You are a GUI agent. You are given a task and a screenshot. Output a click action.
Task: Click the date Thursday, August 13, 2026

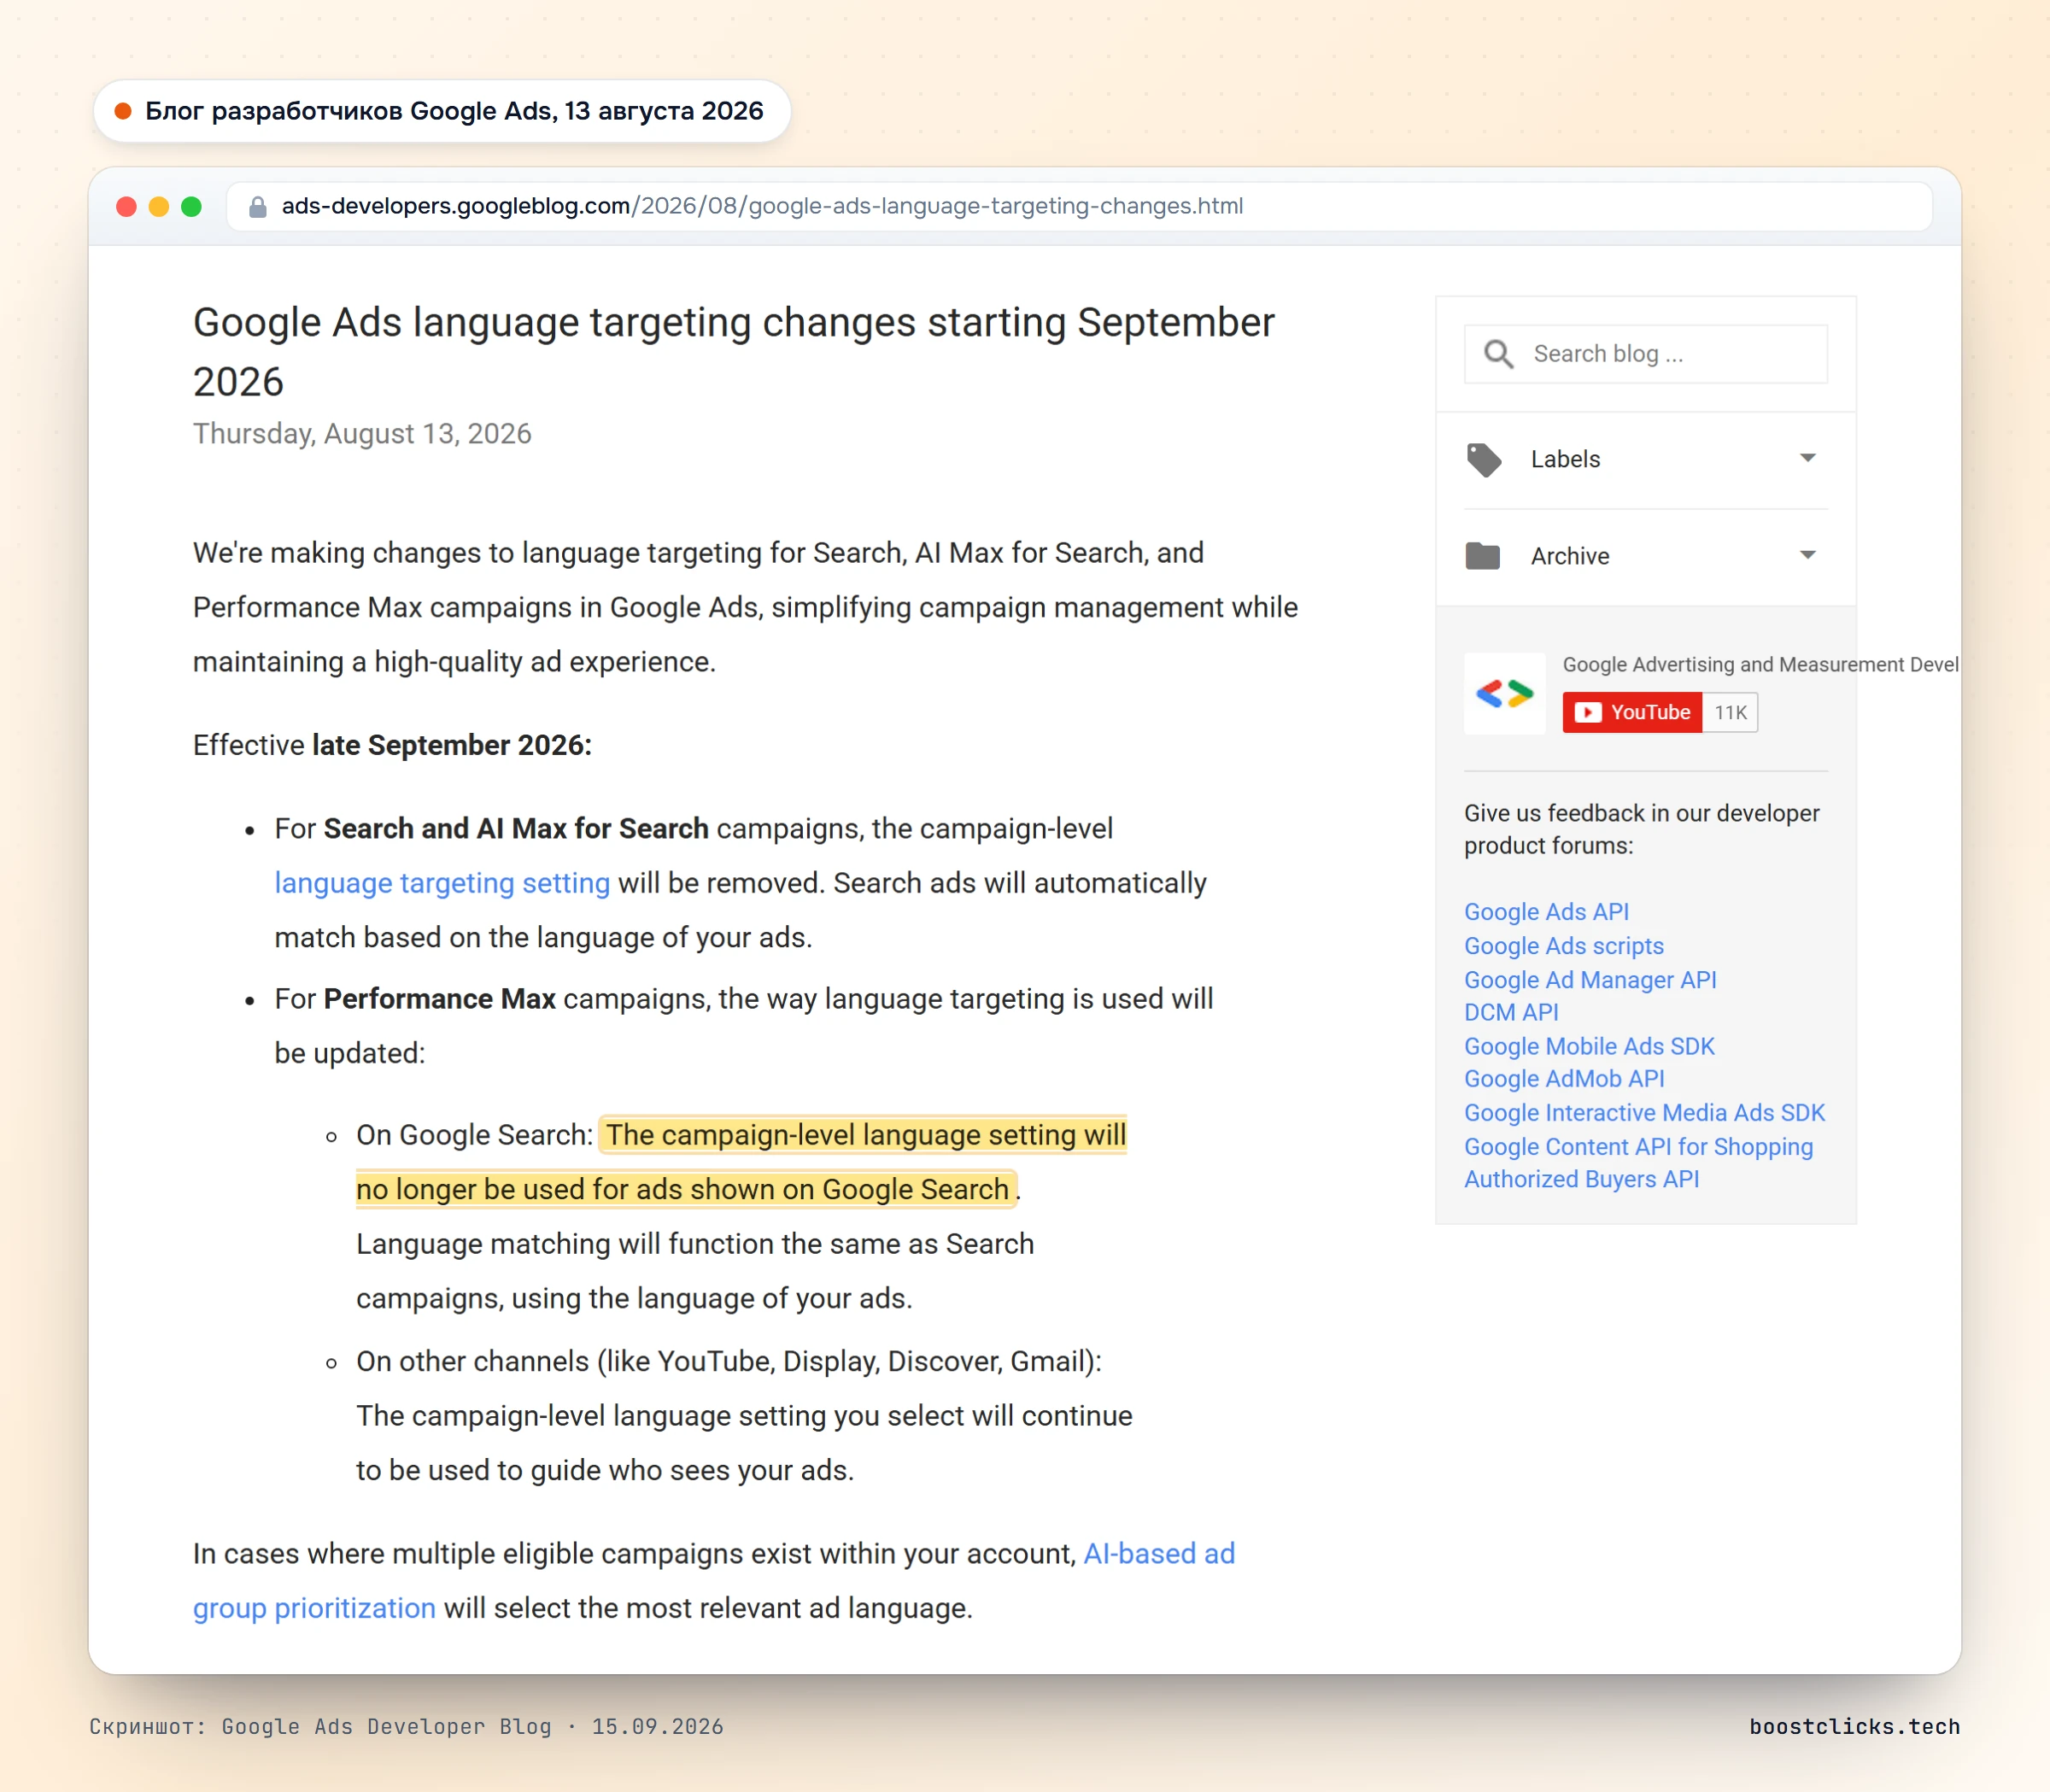click(362, 434)
